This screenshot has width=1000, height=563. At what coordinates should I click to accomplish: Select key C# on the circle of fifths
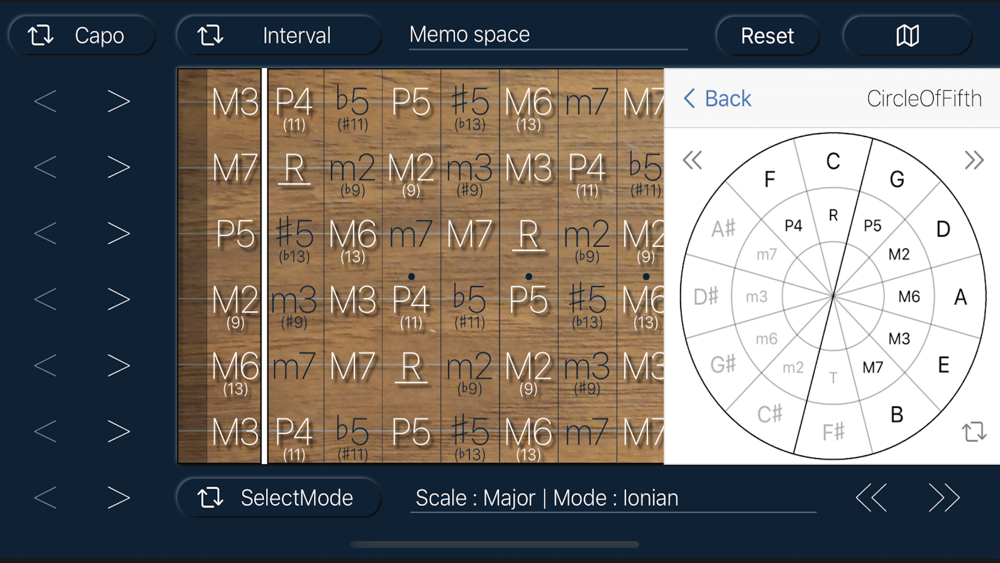click(x=770, y=414)
